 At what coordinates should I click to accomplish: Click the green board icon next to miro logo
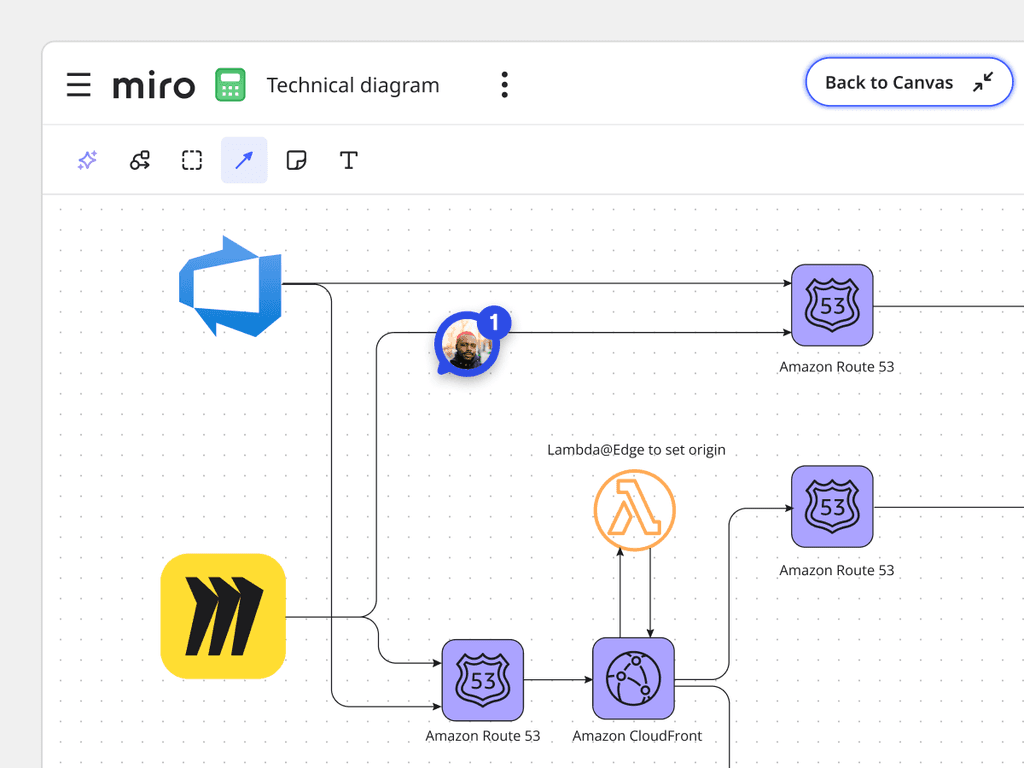[230, 85]
